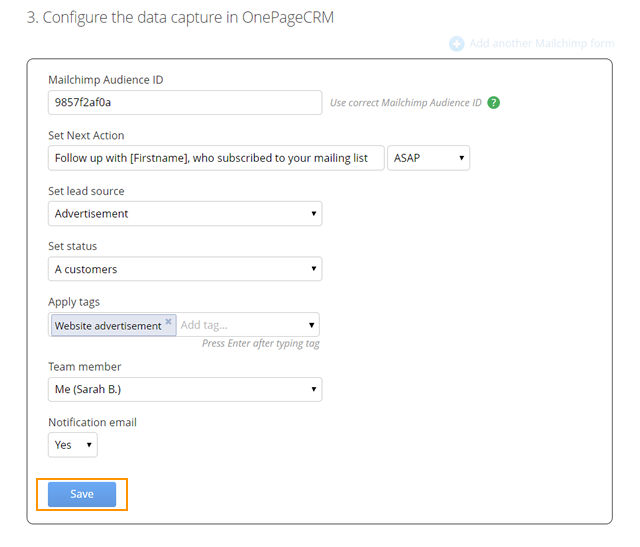Expand the Apply tags dropdown arrow

(311, 325)
